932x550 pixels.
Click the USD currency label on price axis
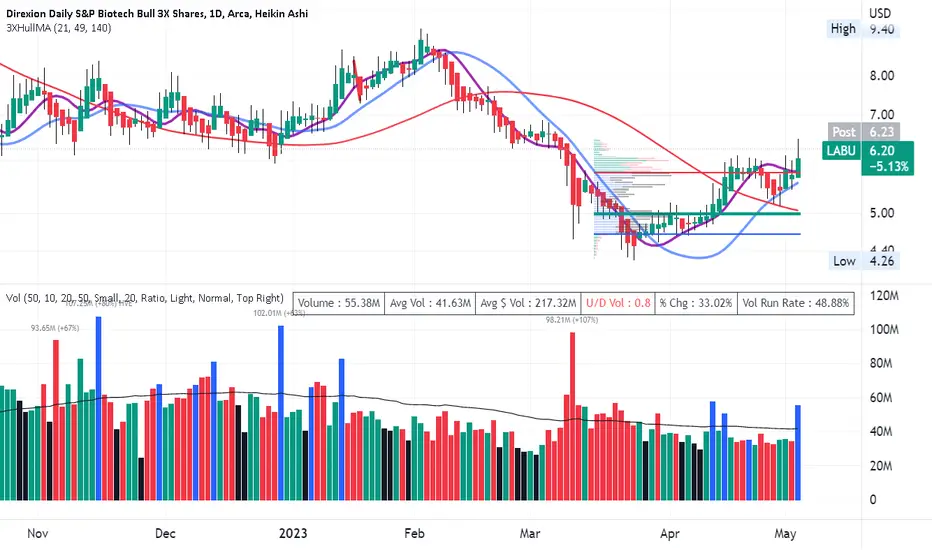(x=880, y=13)
